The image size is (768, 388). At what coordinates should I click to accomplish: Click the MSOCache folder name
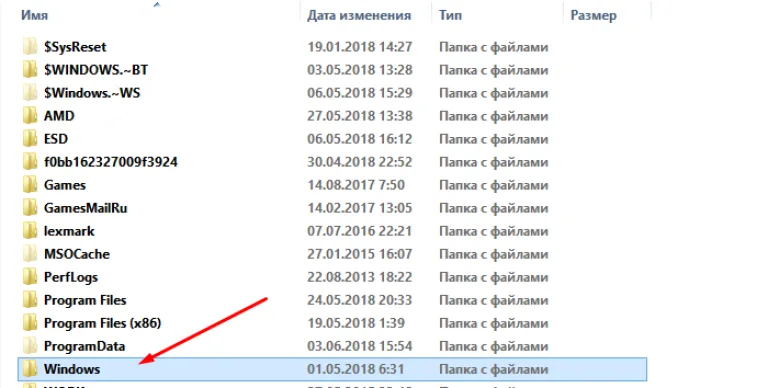click(77, 254)
